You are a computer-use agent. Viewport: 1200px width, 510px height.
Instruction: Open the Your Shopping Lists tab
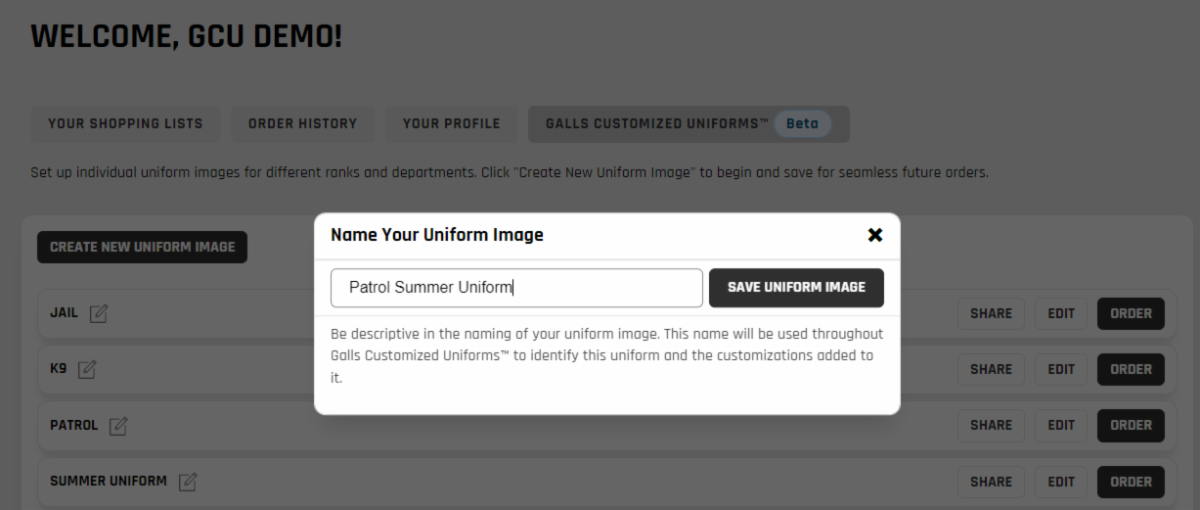tap(125, 124)
